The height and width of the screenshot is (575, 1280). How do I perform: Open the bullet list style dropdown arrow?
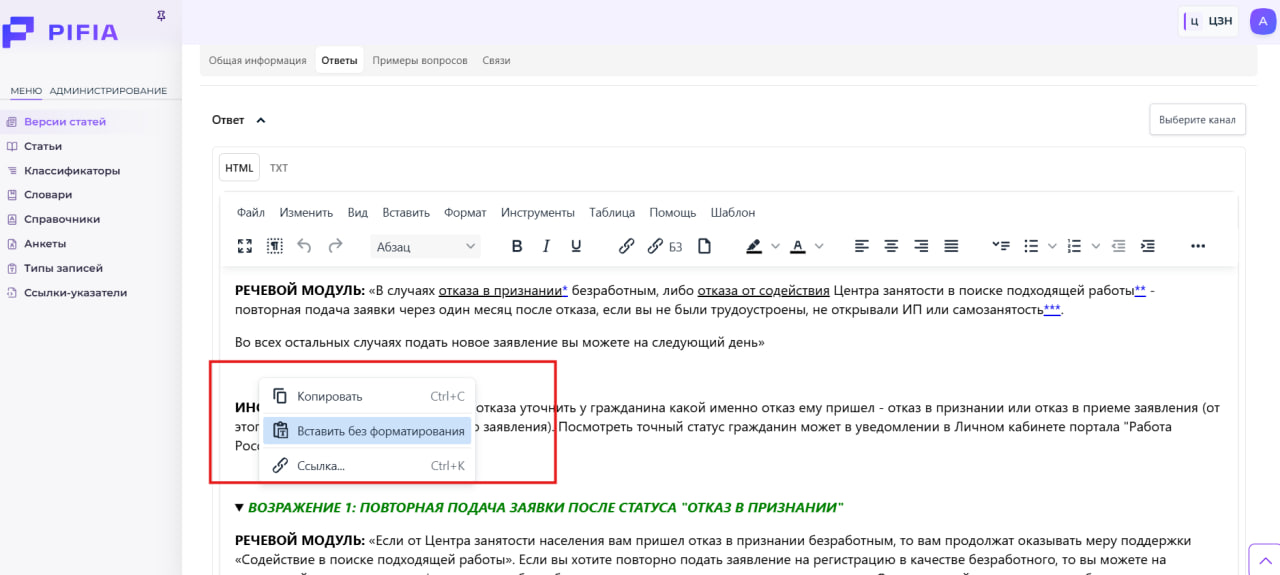point(1052,246)
